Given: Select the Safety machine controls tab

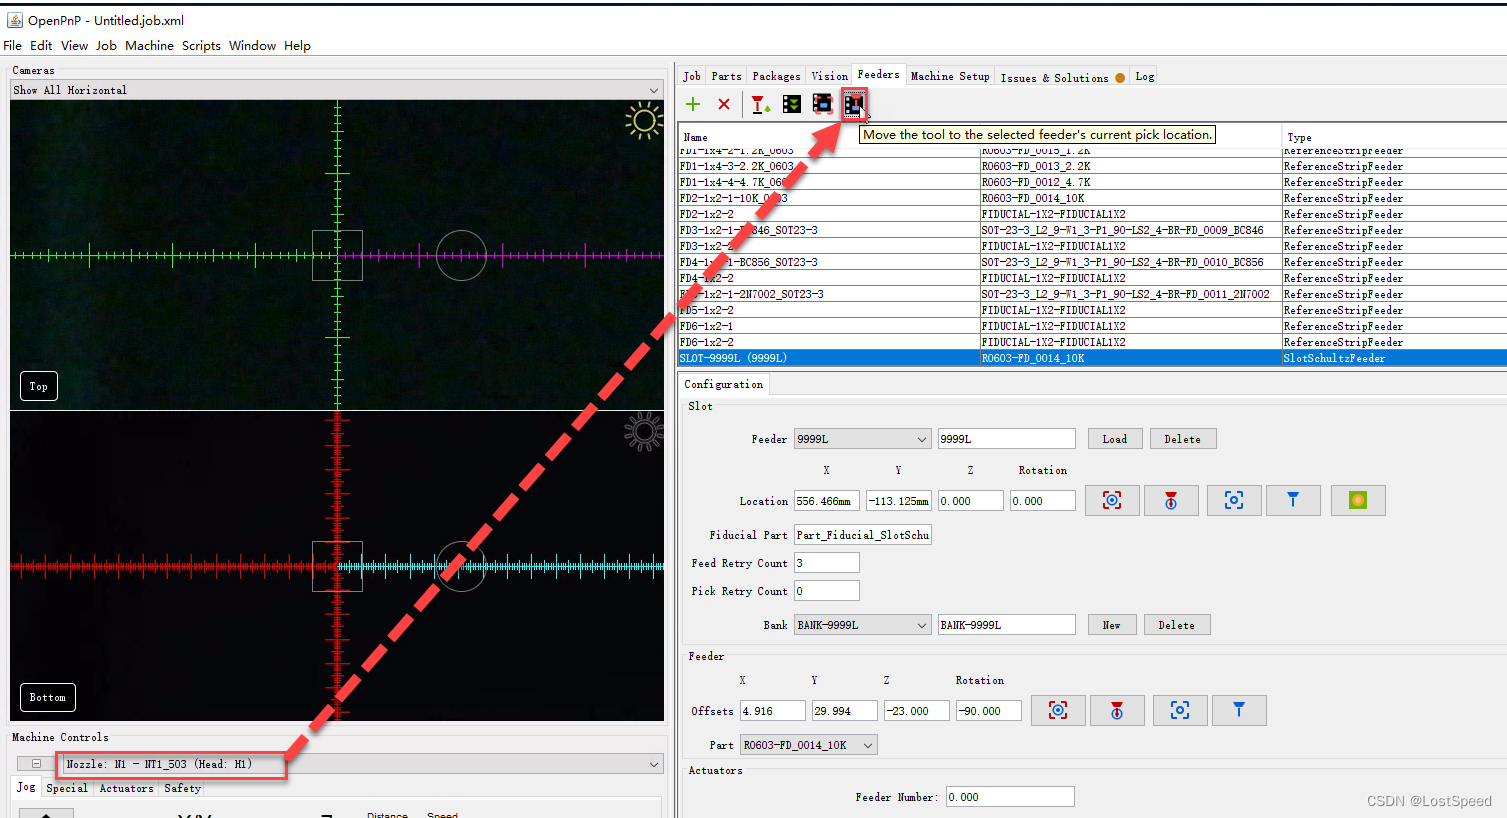Looking at the screenshot, I should point(183,788).
